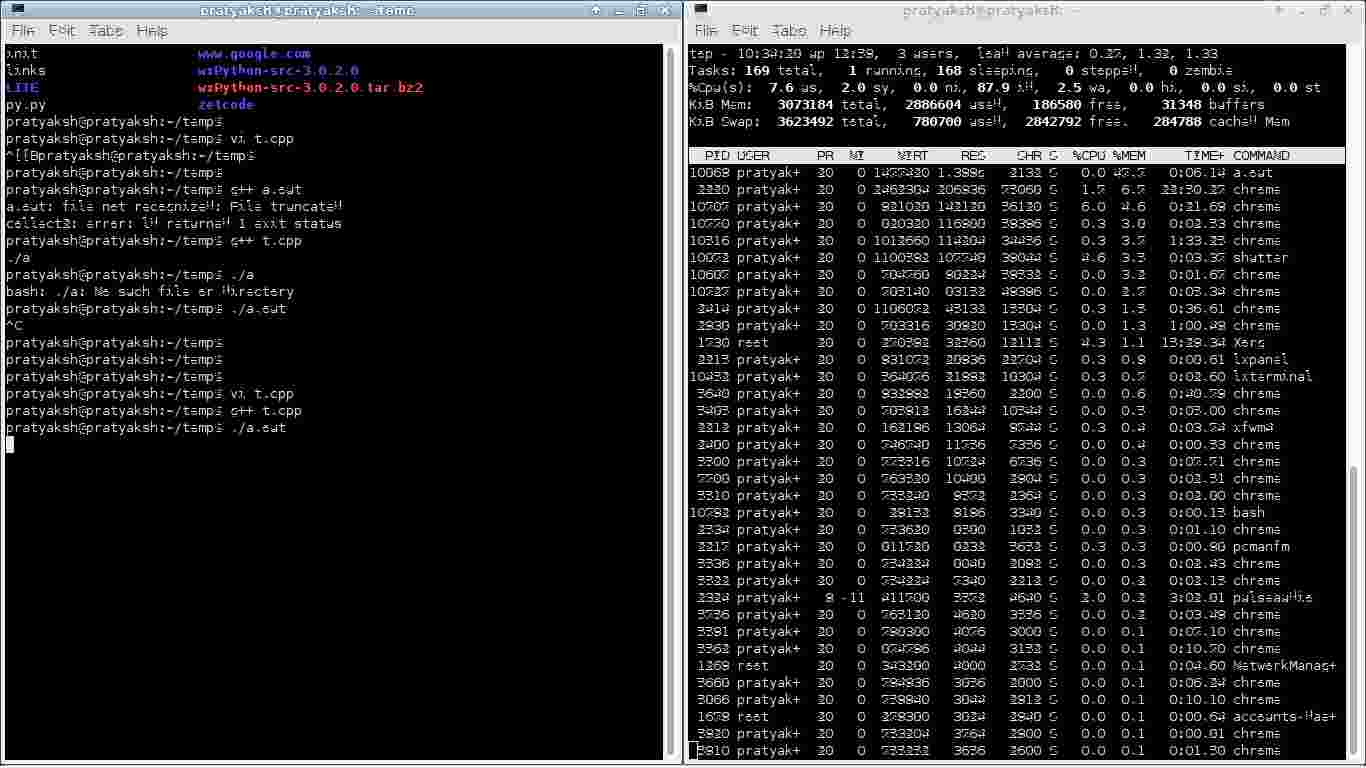Close the right top terminal window

pos(1349,10)
